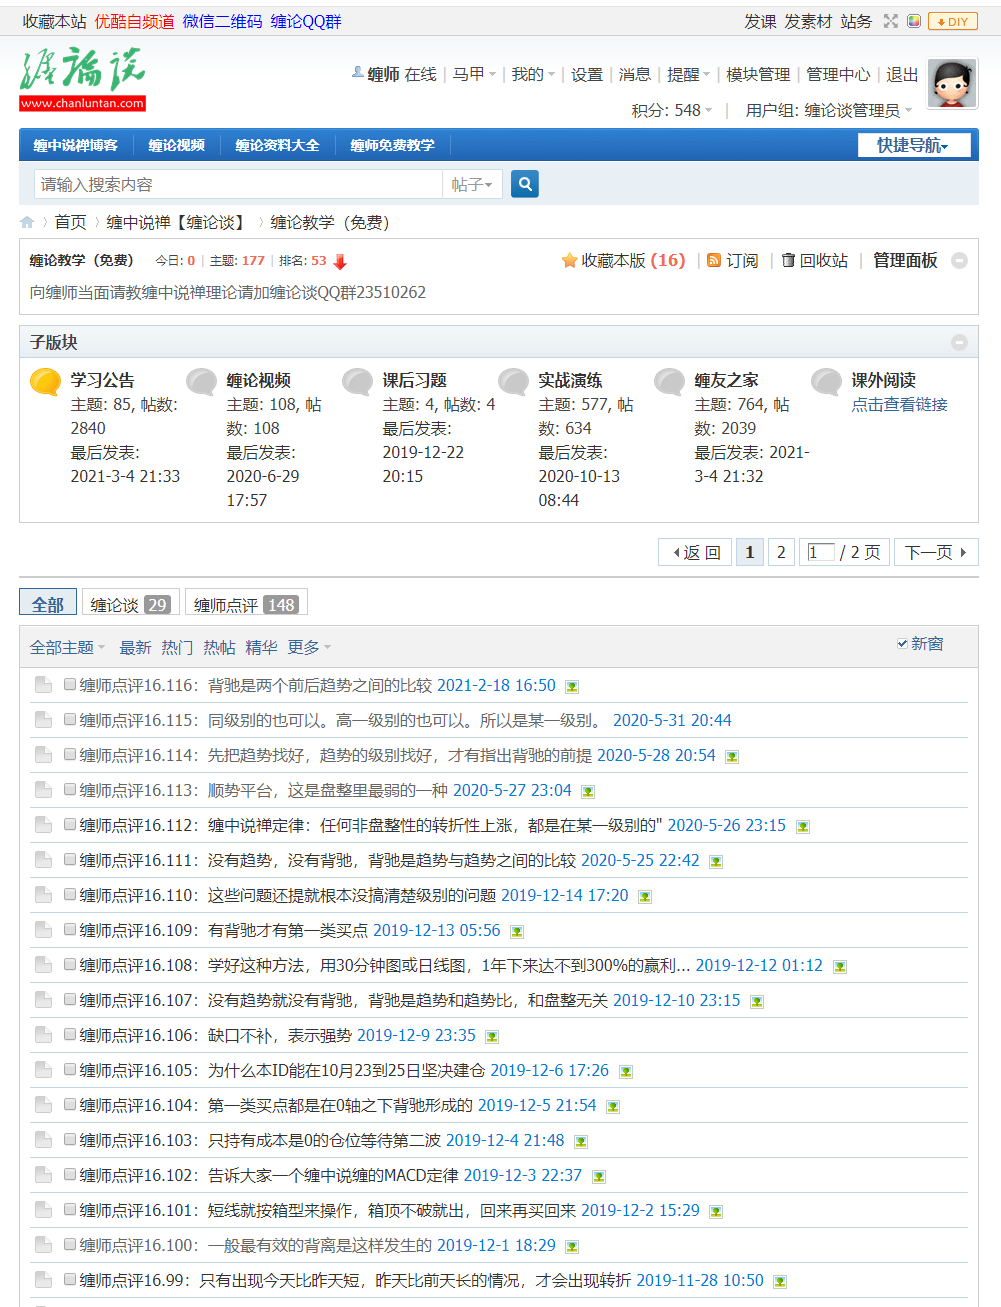Click the star icon to favorite this forum
The height and width of the screenshot is (1307, 1001).
[x=569, y=261]
